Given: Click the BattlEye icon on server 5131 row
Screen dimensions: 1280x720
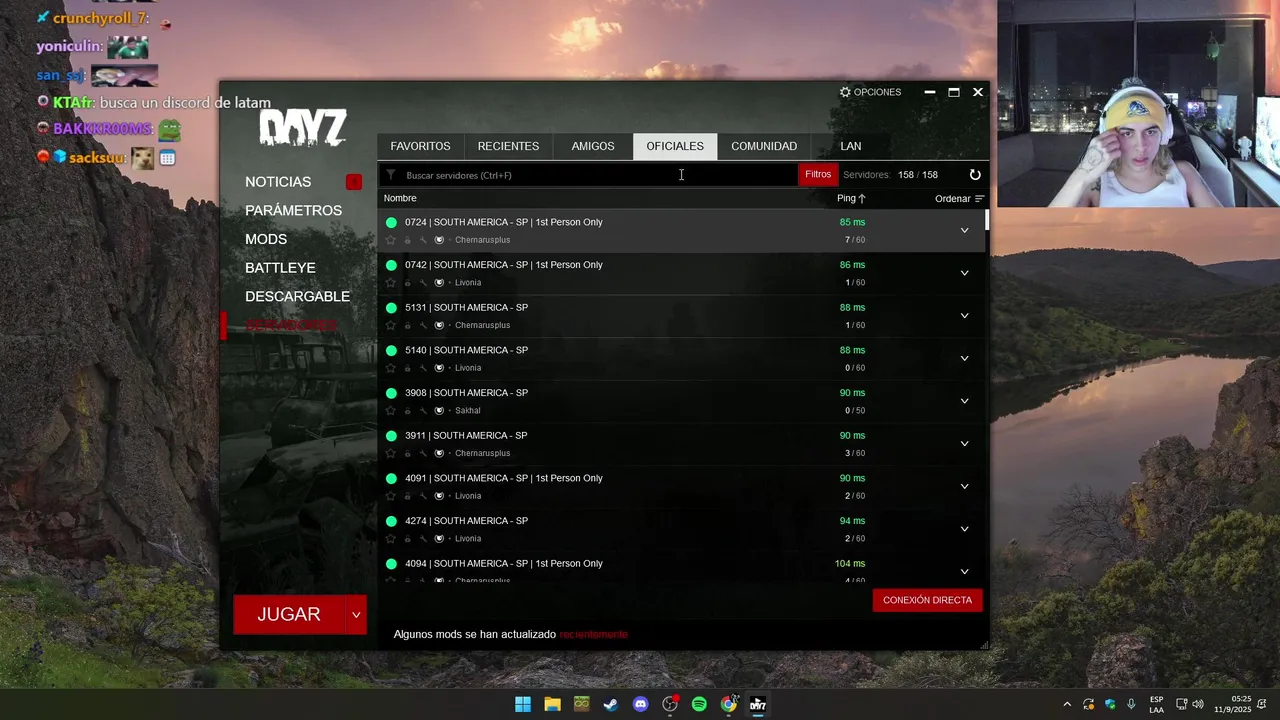Looking at the screenshot, I should [439, 325].
